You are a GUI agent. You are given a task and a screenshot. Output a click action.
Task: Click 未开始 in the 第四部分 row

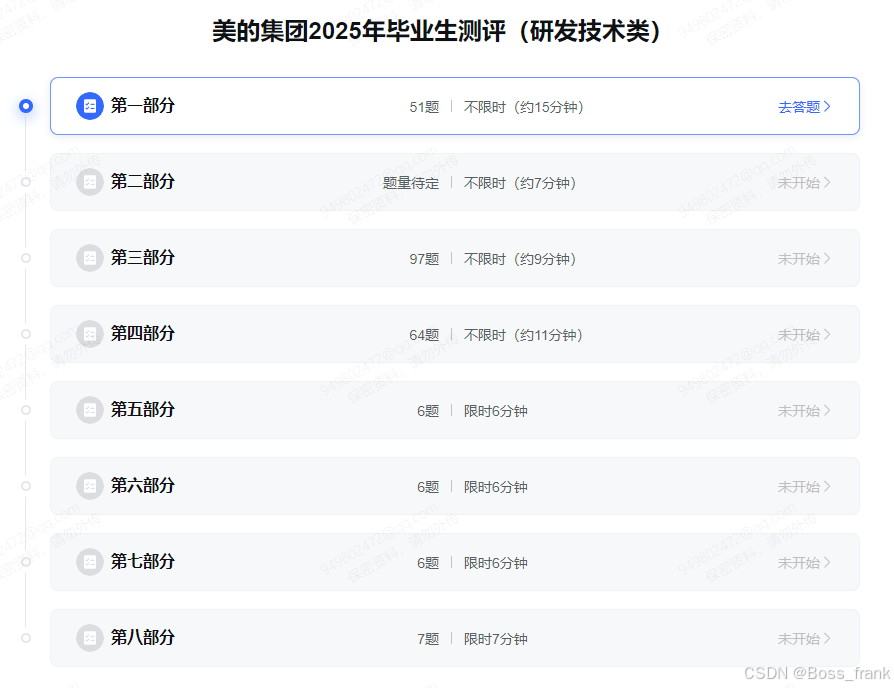click(x=804, y=335)
